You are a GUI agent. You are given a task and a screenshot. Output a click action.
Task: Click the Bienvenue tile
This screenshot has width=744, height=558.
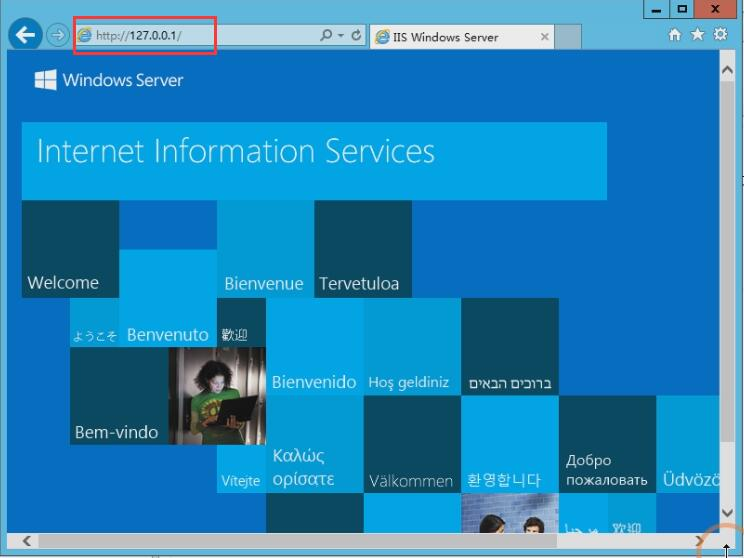coord(265,249)
